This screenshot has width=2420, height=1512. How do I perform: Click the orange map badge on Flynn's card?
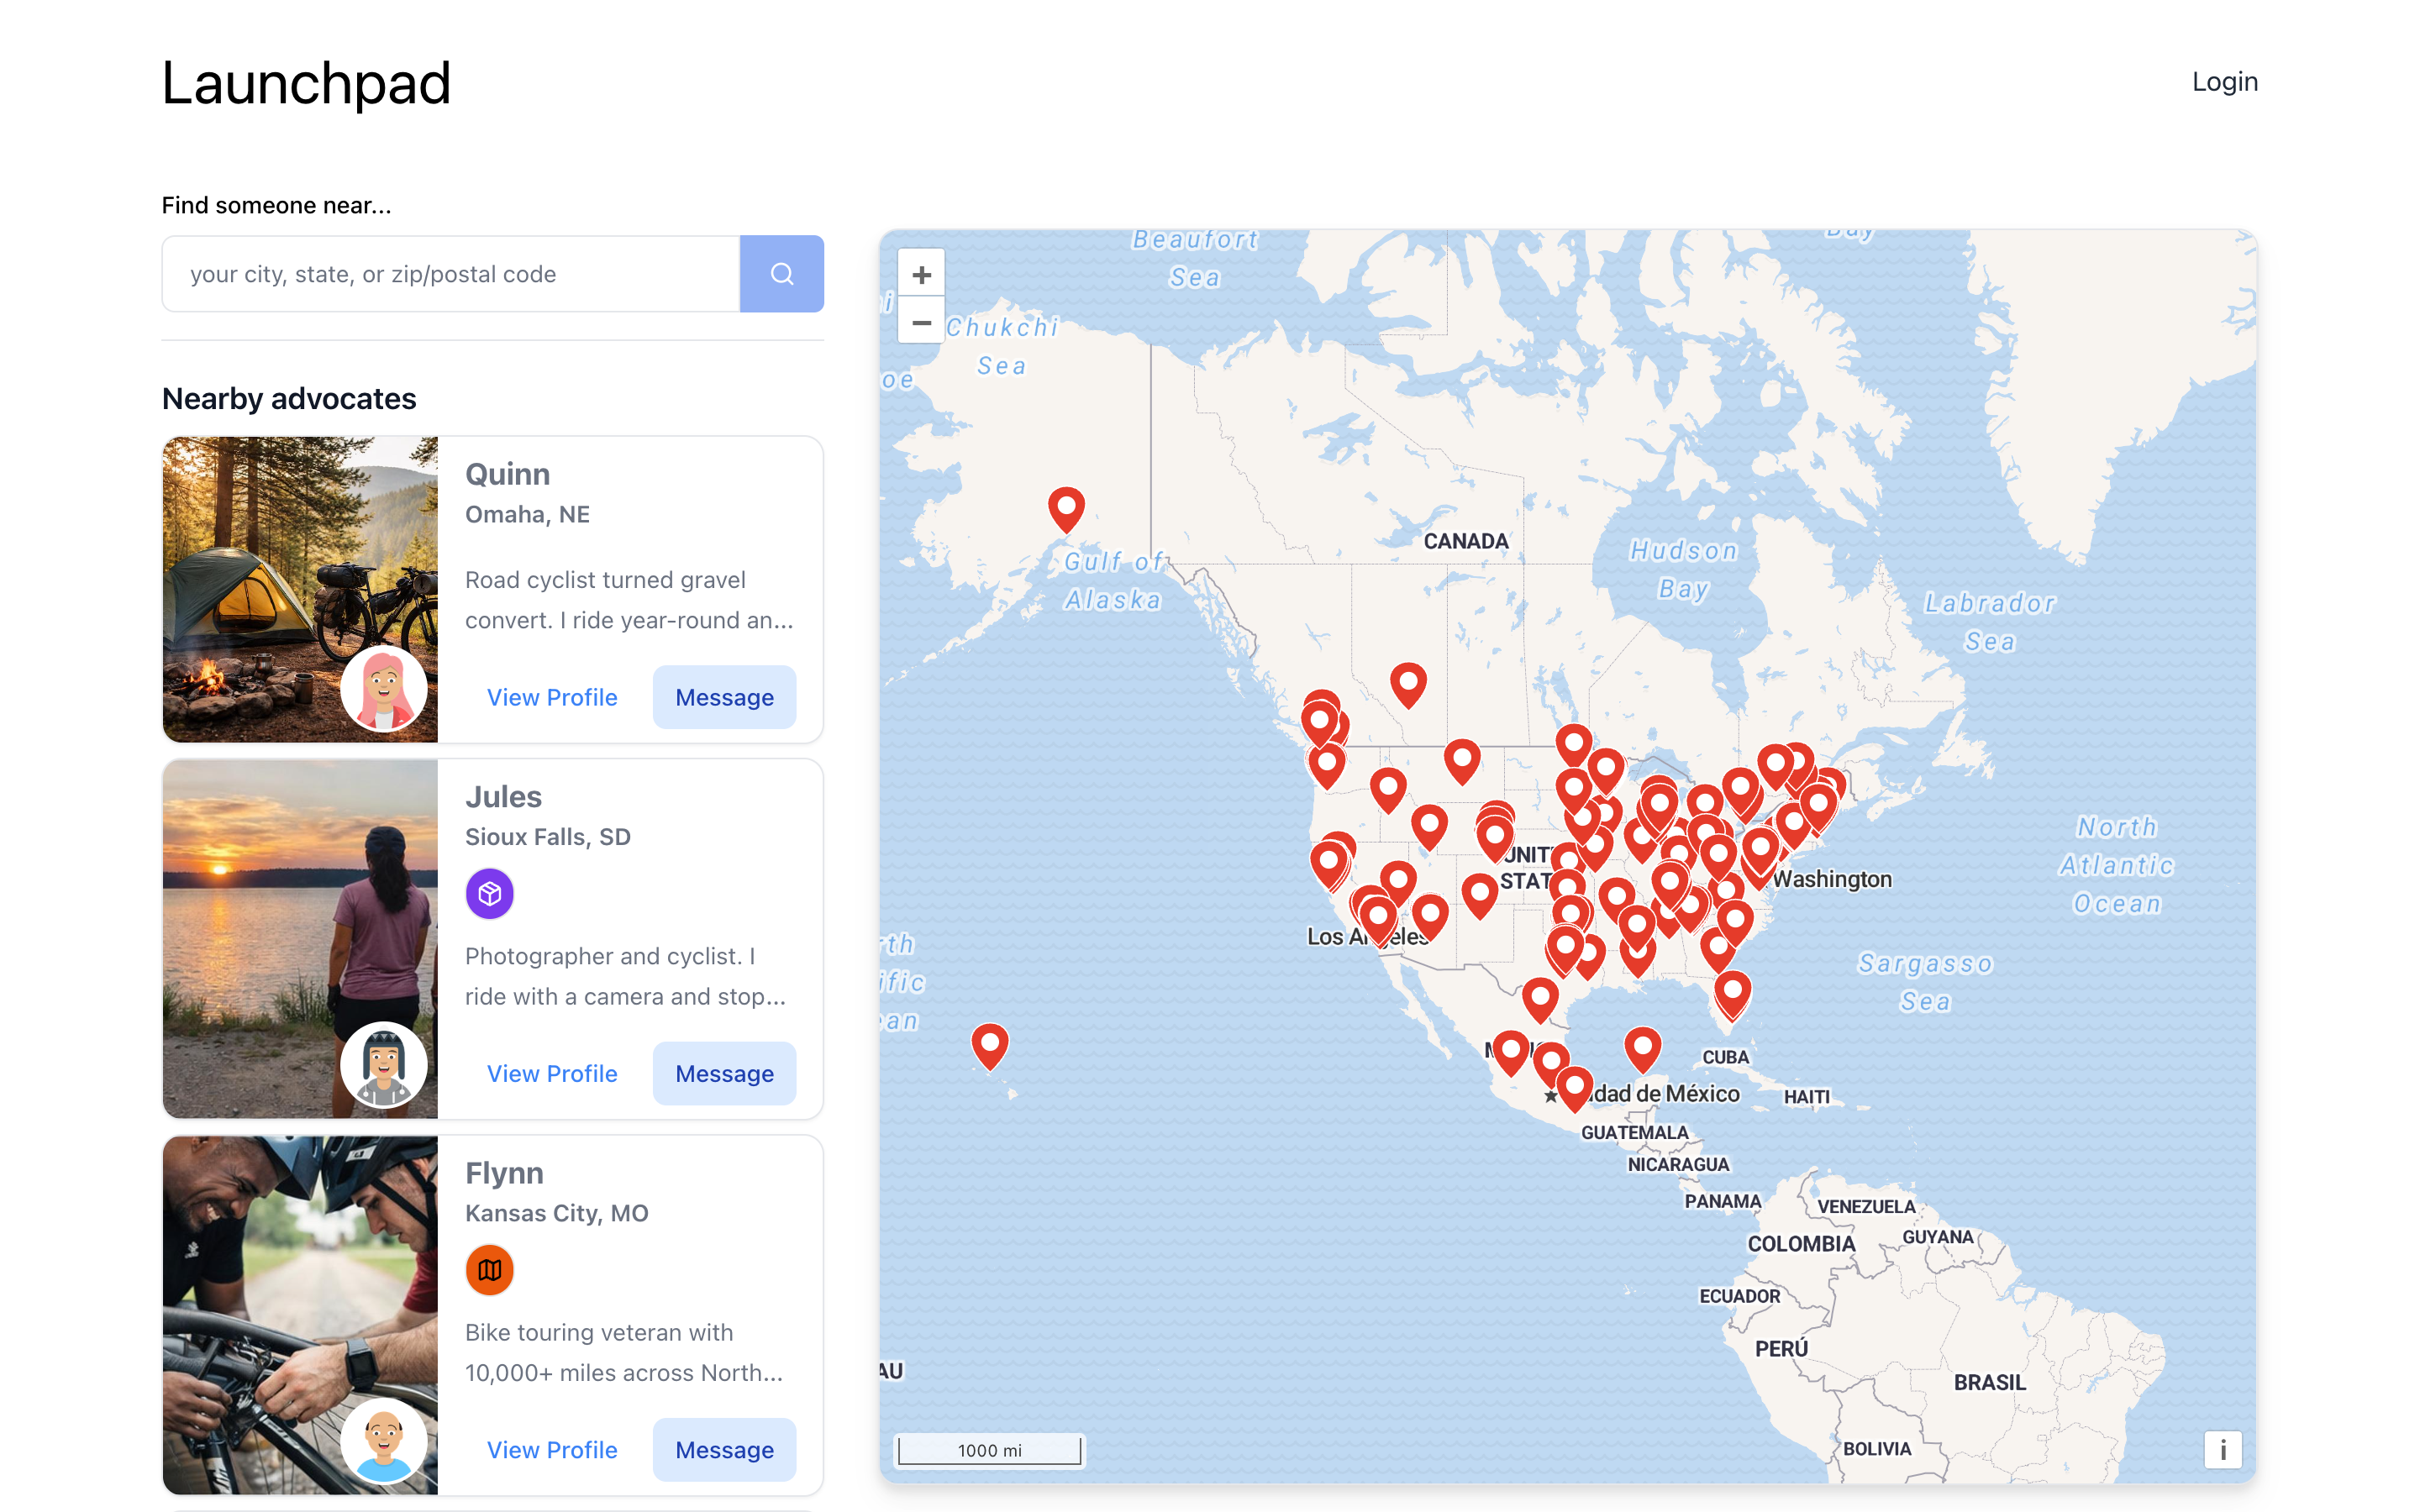point(489,1270)
